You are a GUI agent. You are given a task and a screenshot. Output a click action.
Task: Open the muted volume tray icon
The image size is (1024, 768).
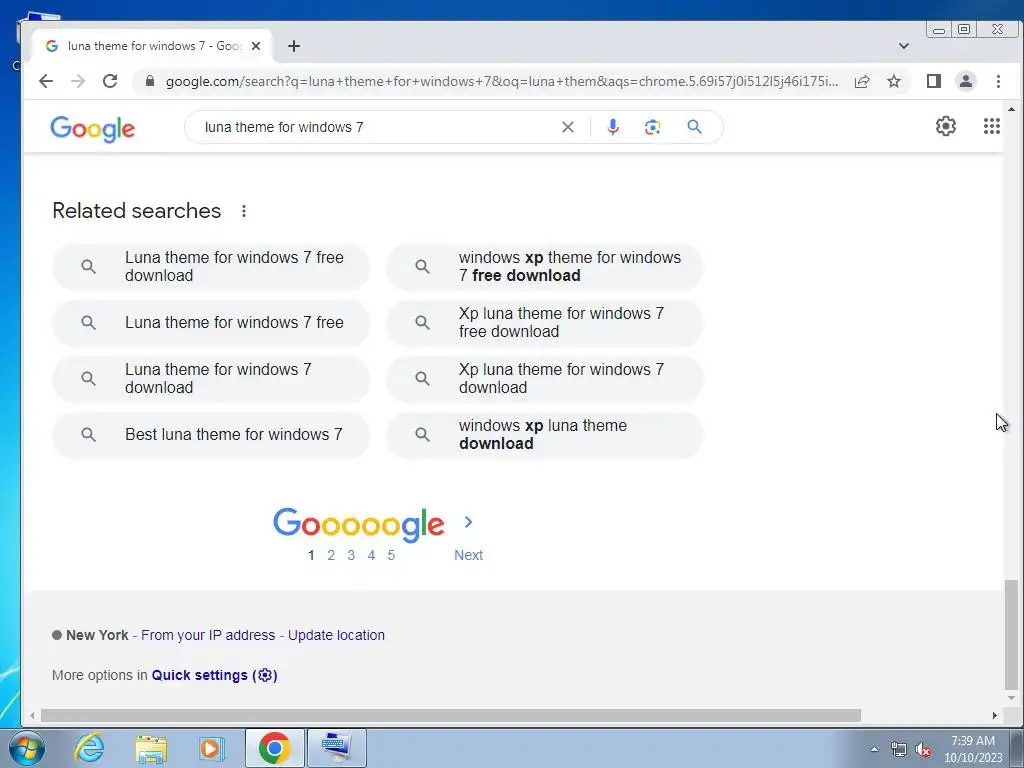[x=923, y=750]
